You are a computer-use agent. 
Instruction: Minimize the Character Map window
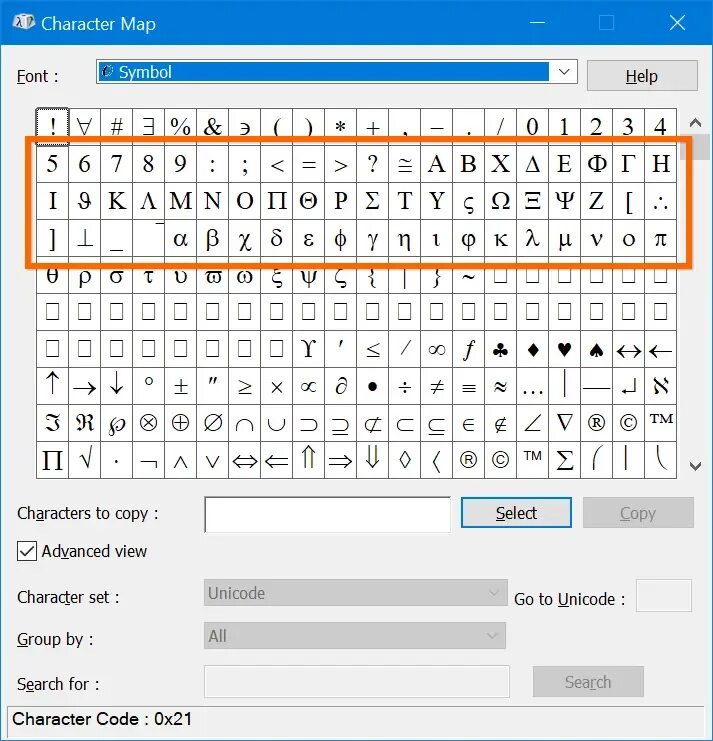tap(537, 23)
